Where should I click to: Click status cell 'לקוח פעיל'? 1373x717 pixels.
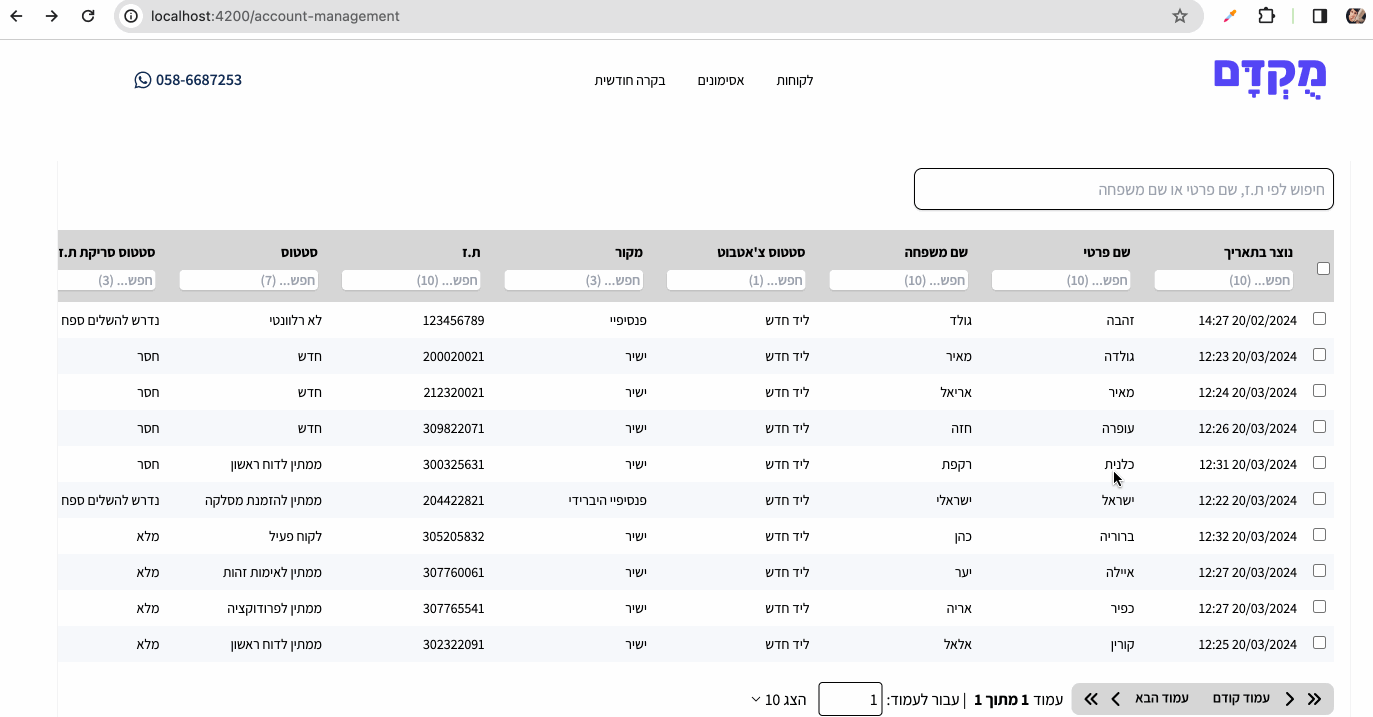[x=295, y=536]
